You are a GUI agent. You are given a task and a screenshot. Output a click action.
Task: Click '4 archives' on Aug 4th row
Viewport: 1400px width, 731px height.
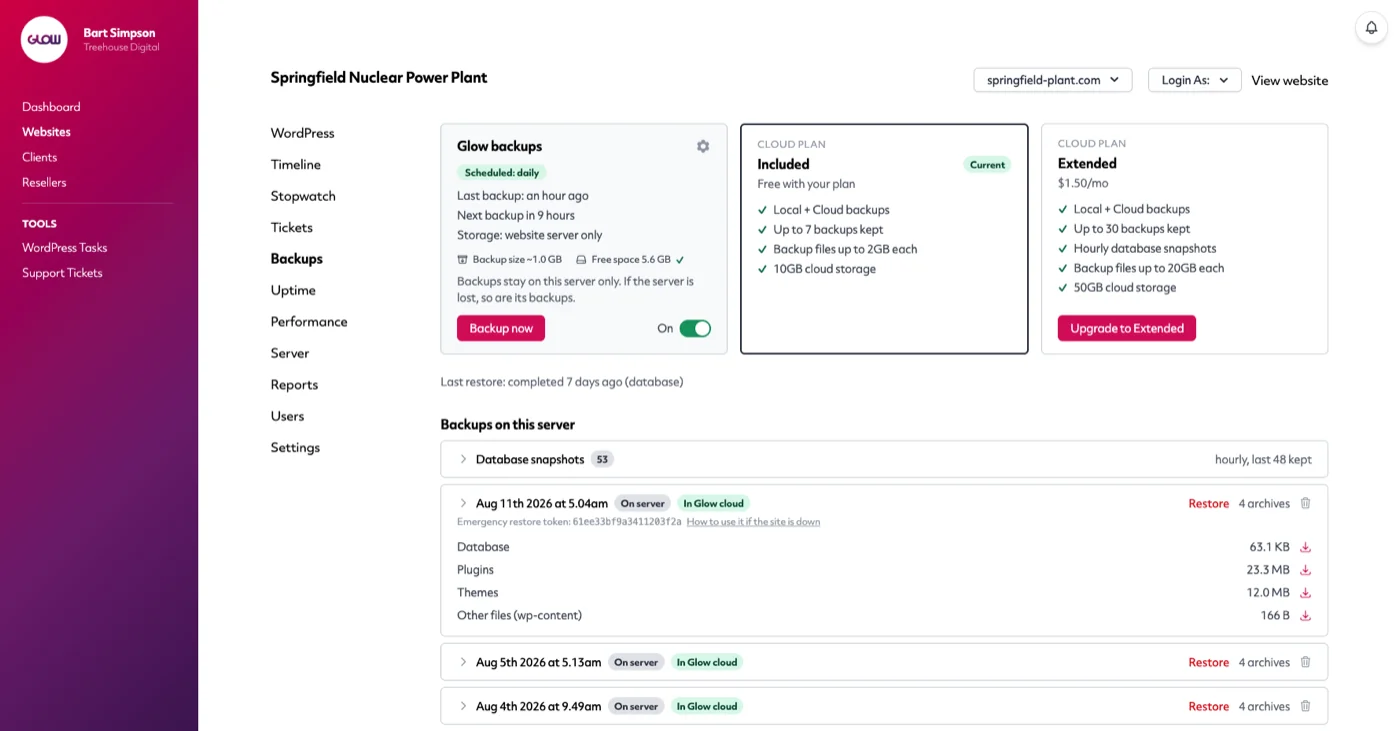coord(1264,707)
